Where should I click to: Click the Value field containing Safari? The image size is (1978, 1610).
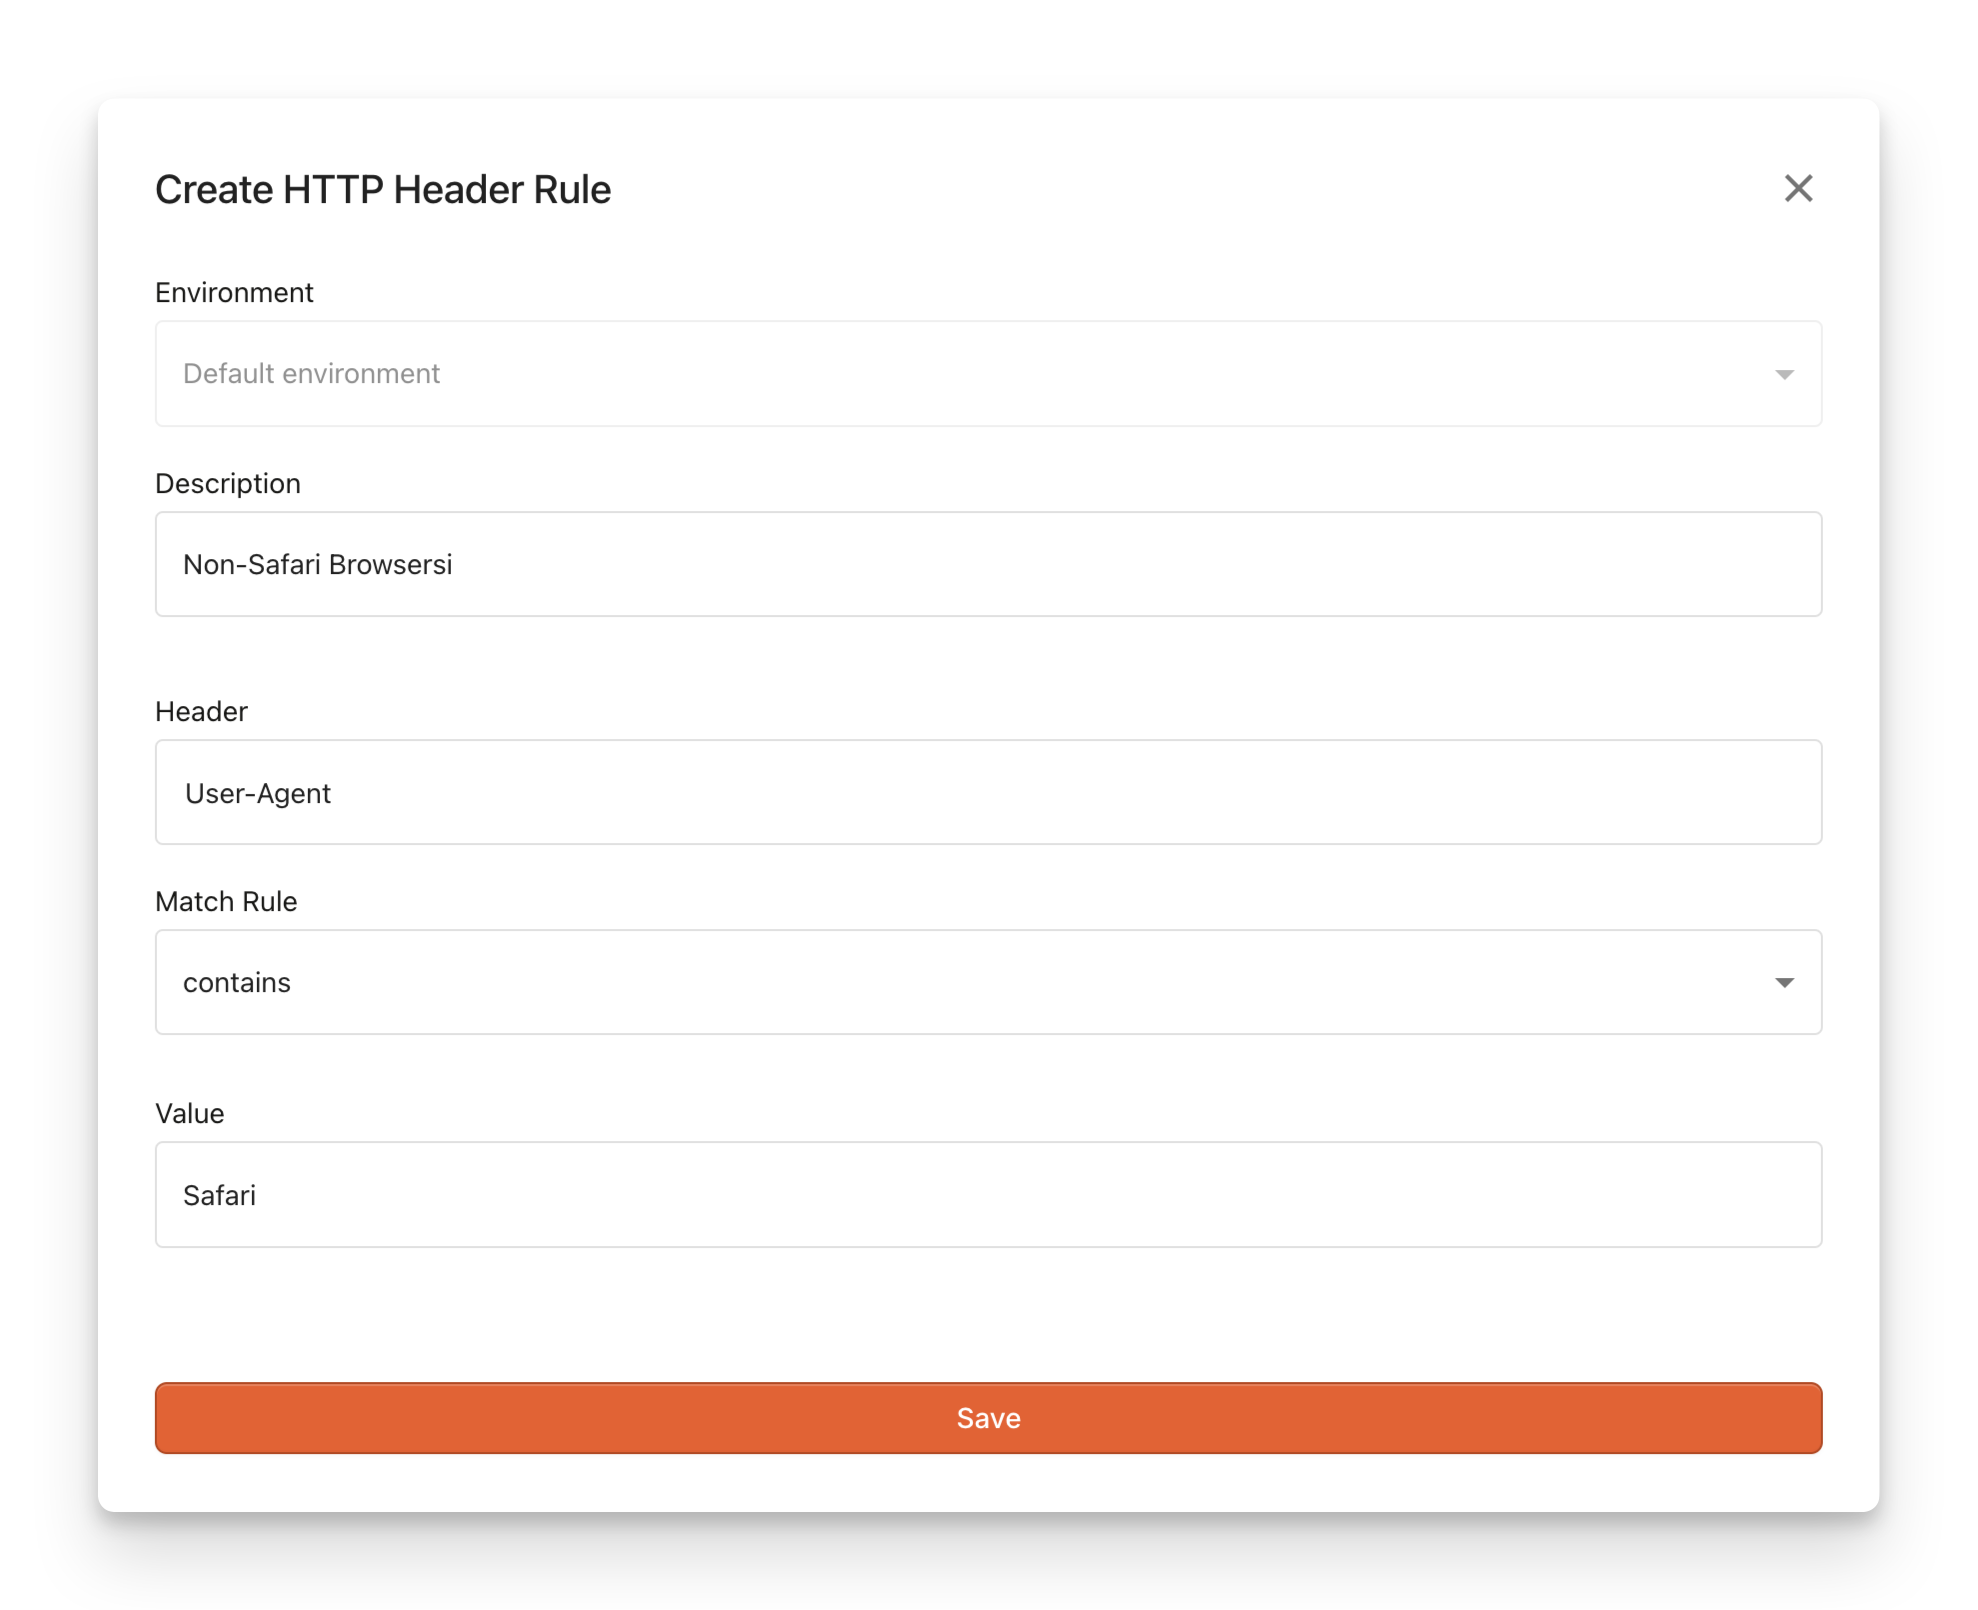click(x=988, y=1195)
